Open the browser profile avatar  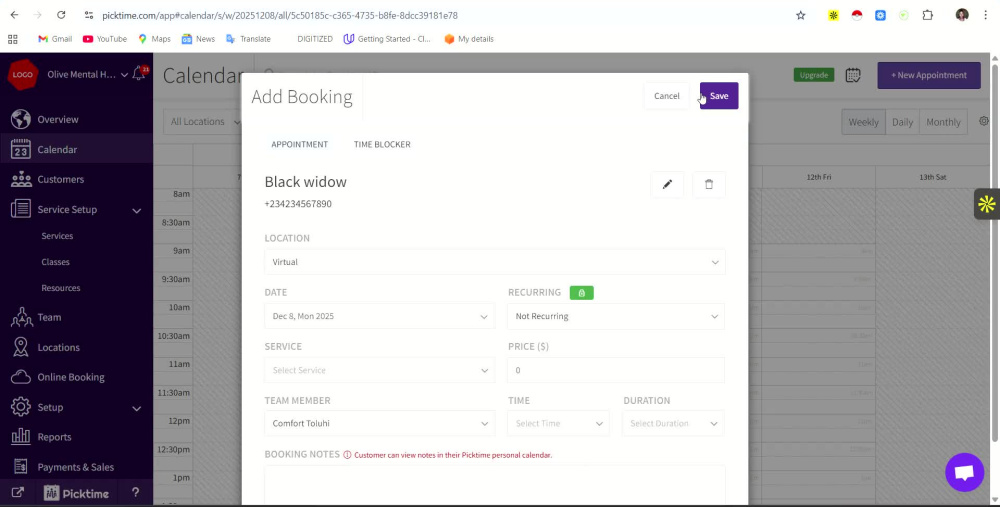click(x=962, y=15)
